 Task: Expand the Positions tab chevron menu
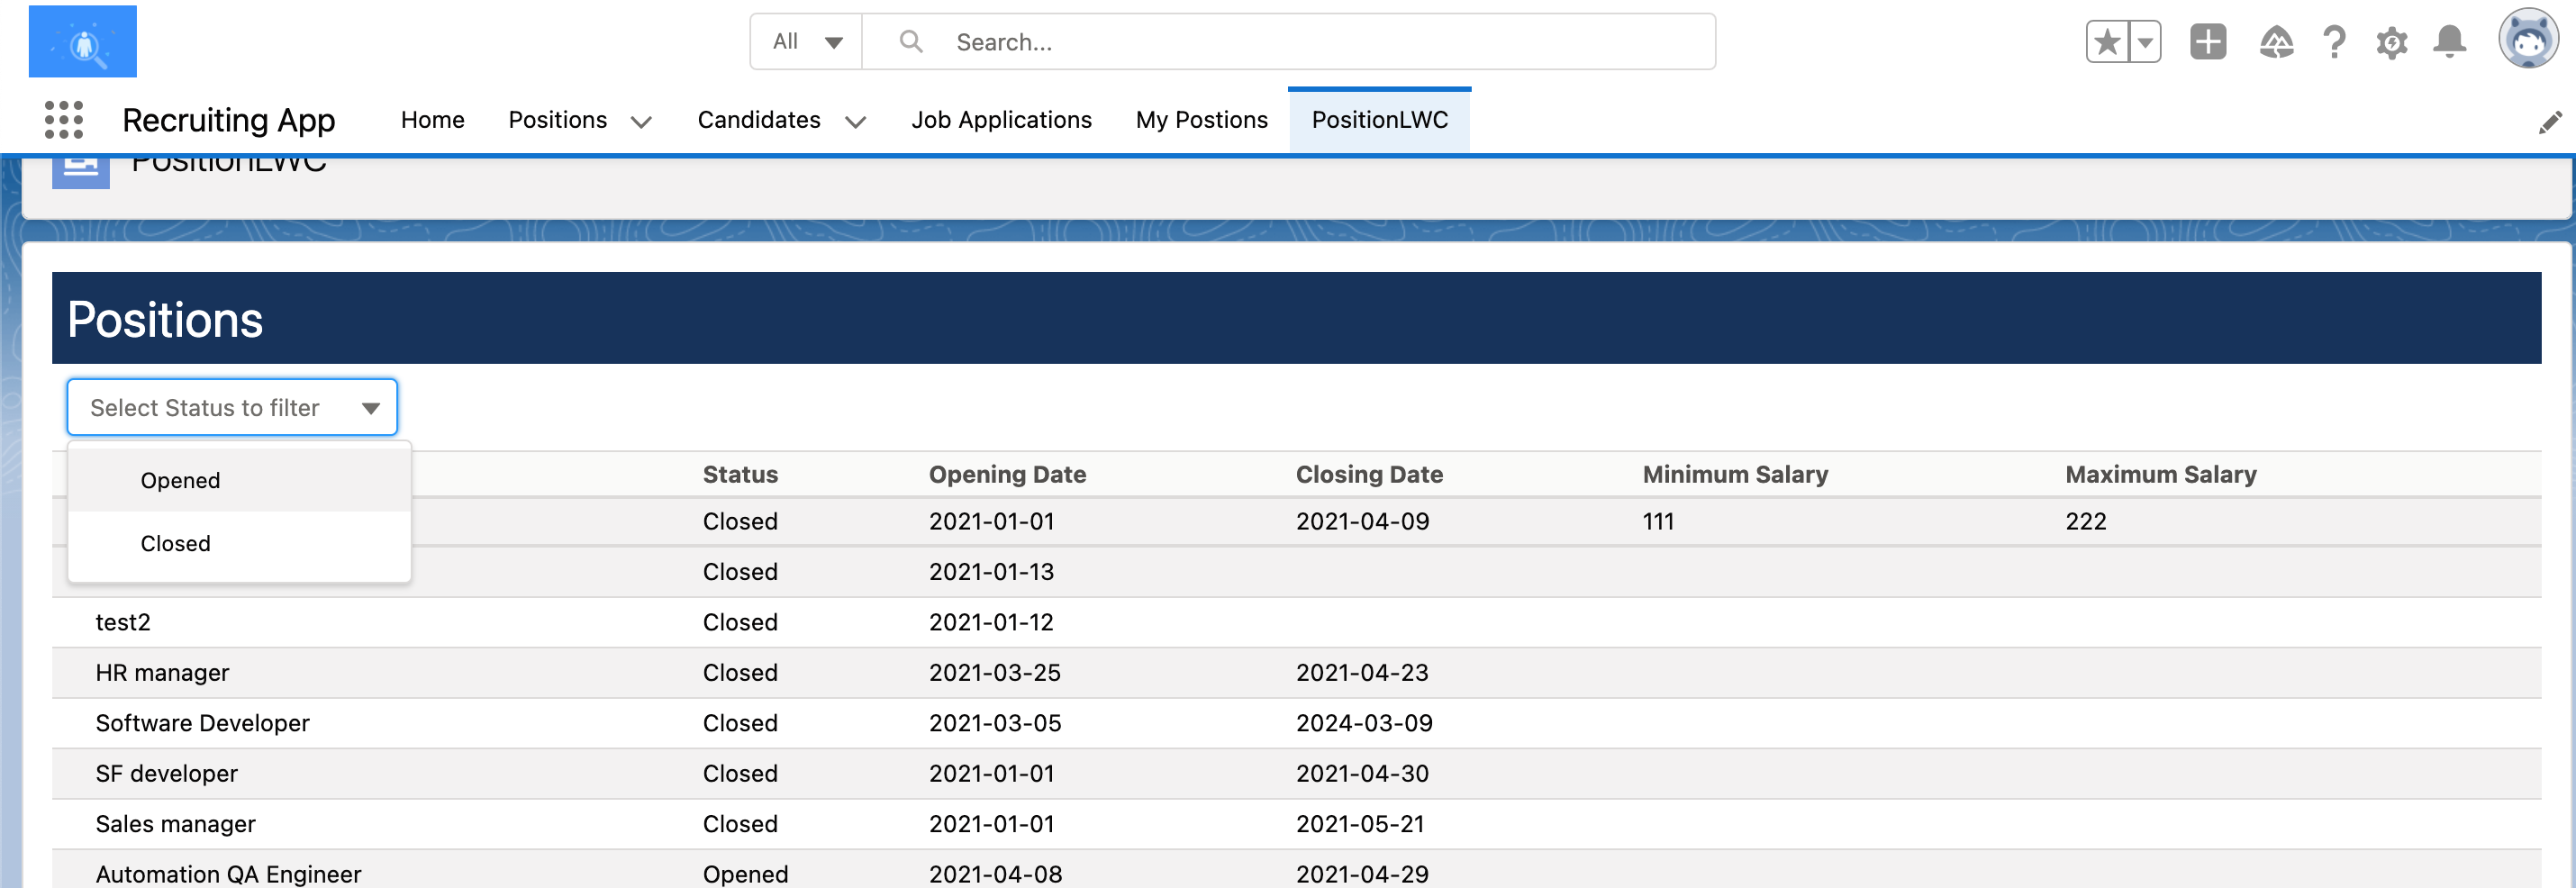[641, 122]
